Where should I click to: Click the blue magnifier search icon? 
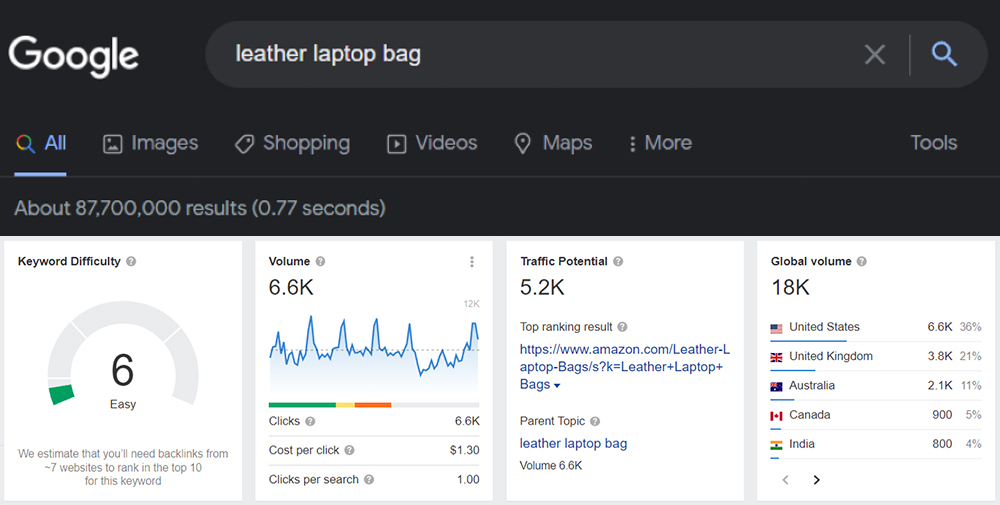point(944,54)
